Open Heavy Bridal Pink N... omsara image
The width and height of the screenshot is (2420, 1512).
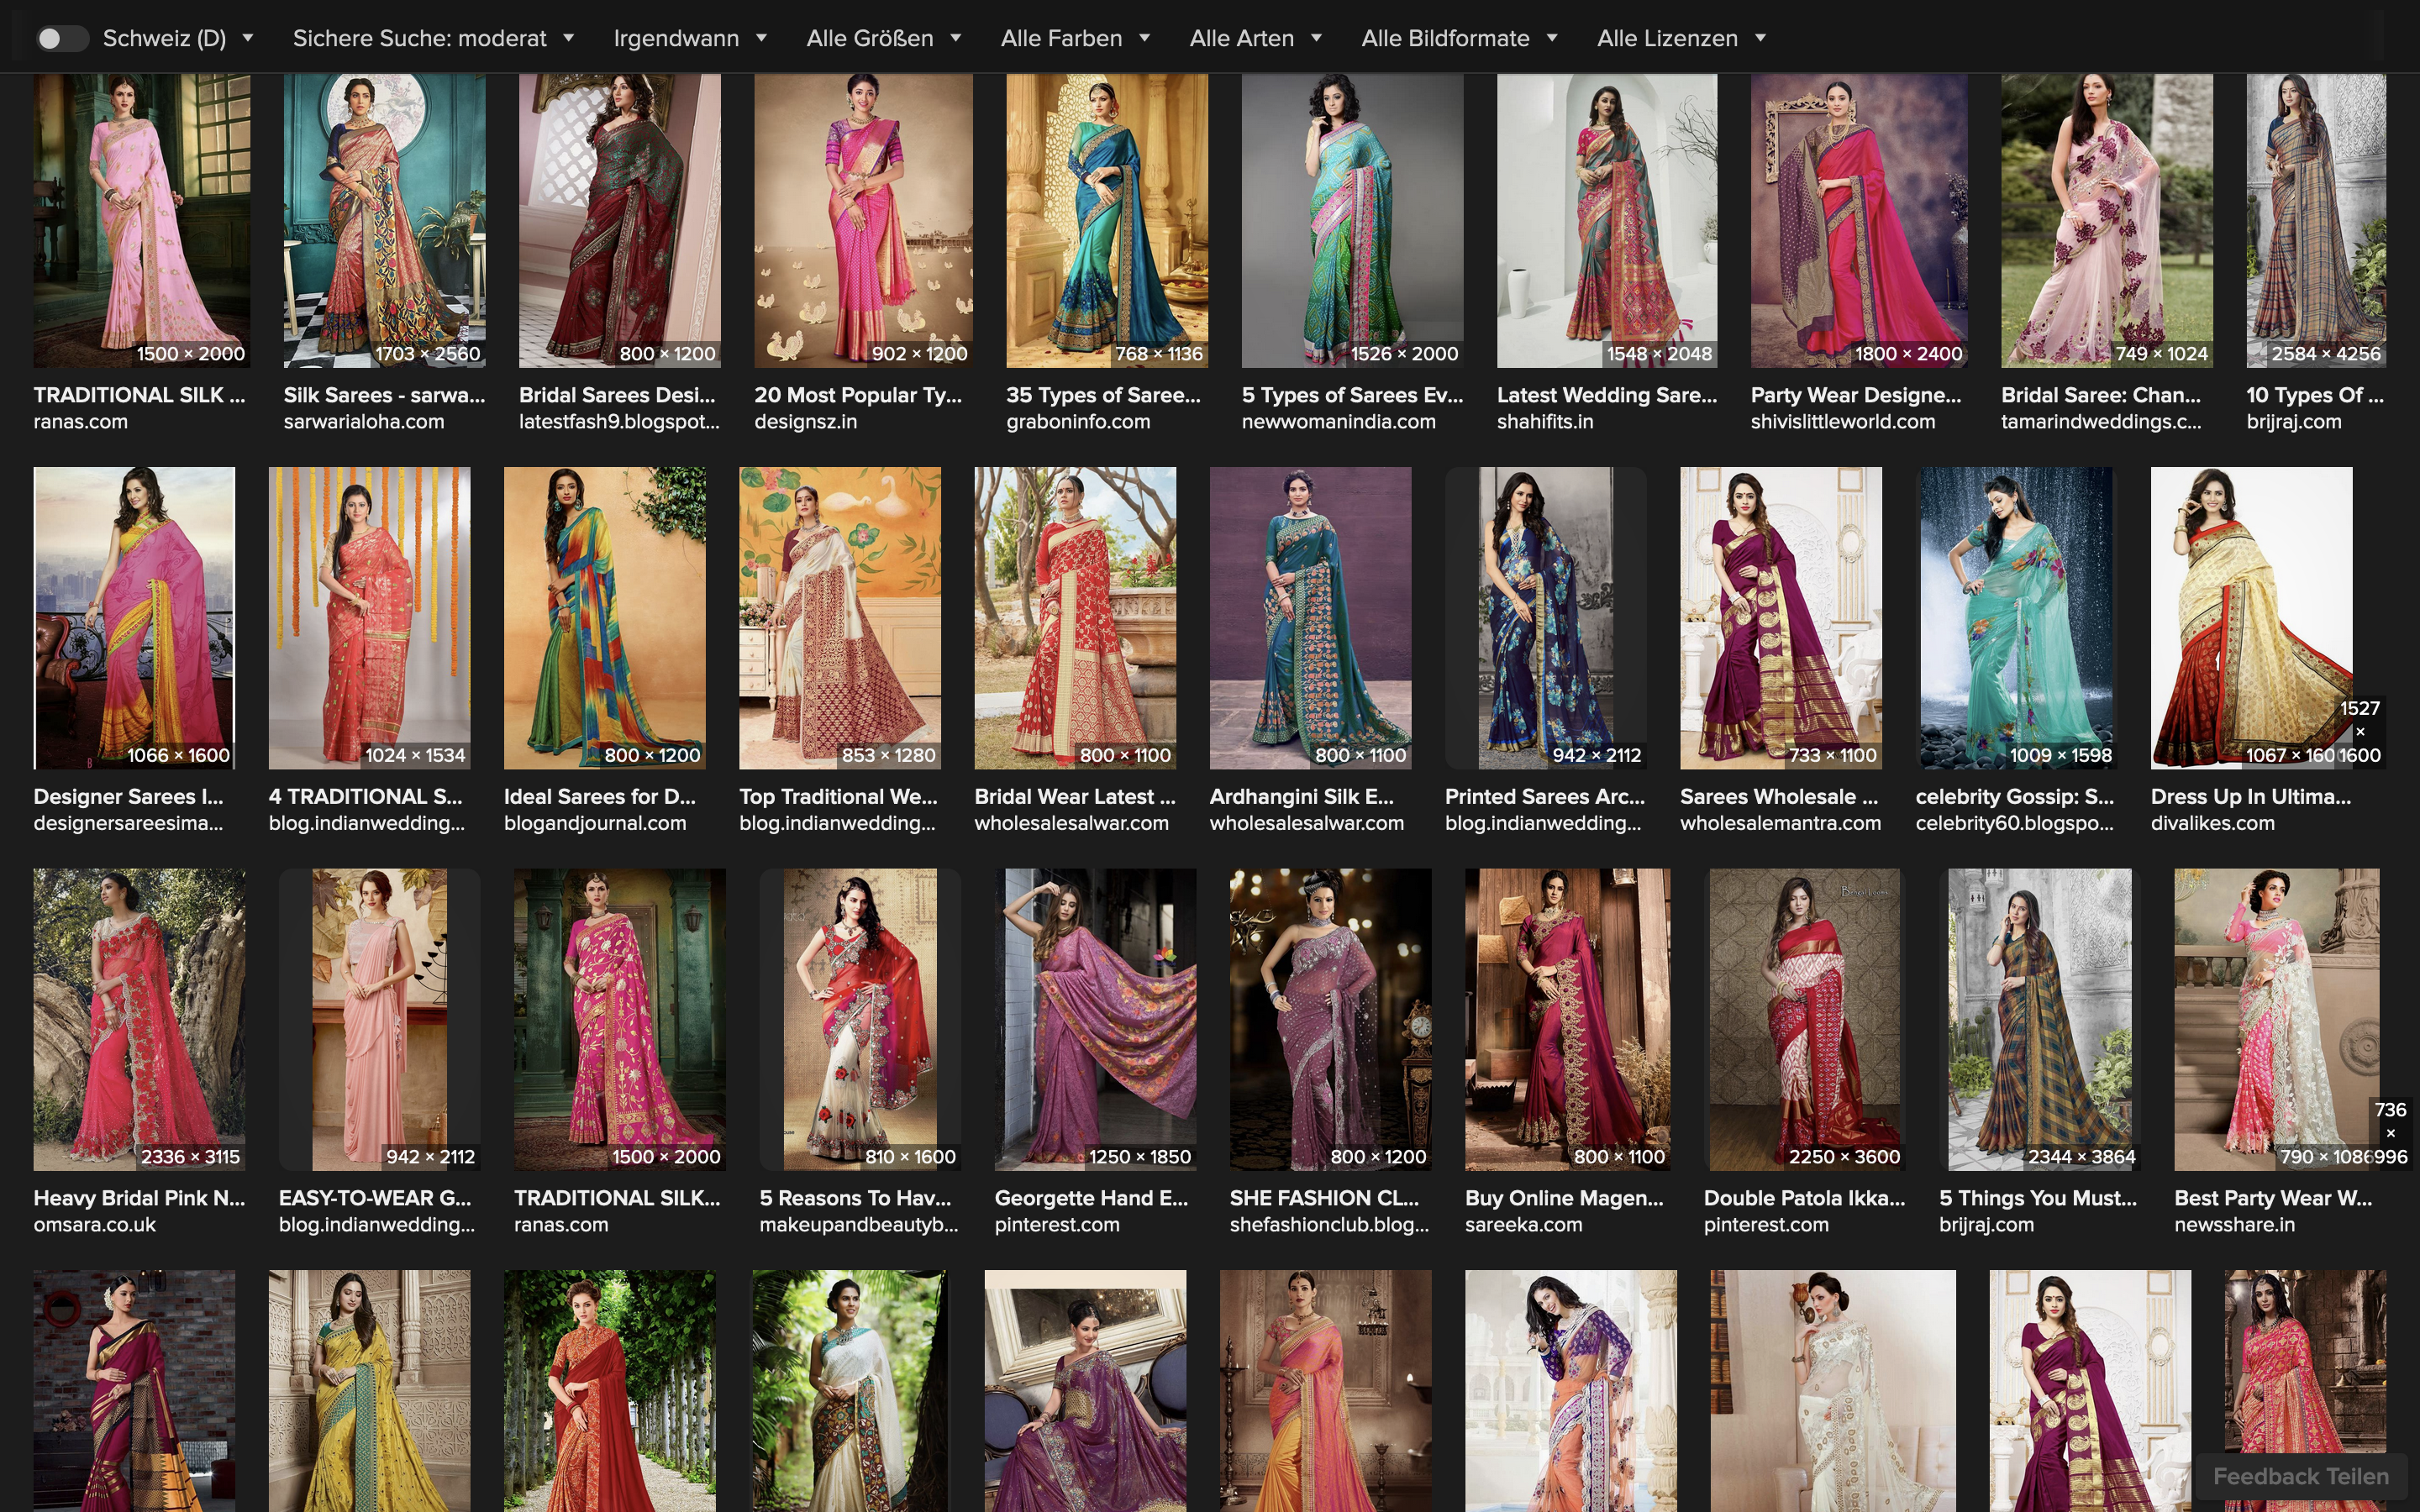(x=139, y=1020)
